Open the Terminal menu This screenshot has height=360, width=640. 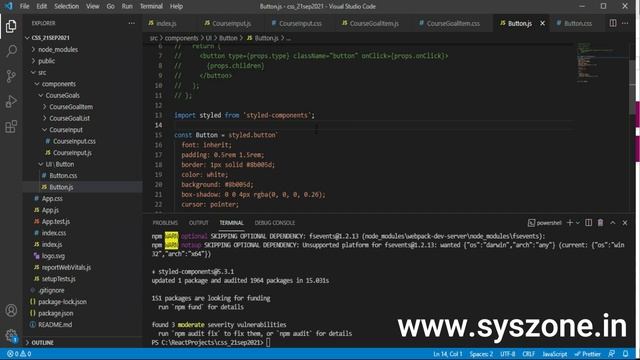151,6
